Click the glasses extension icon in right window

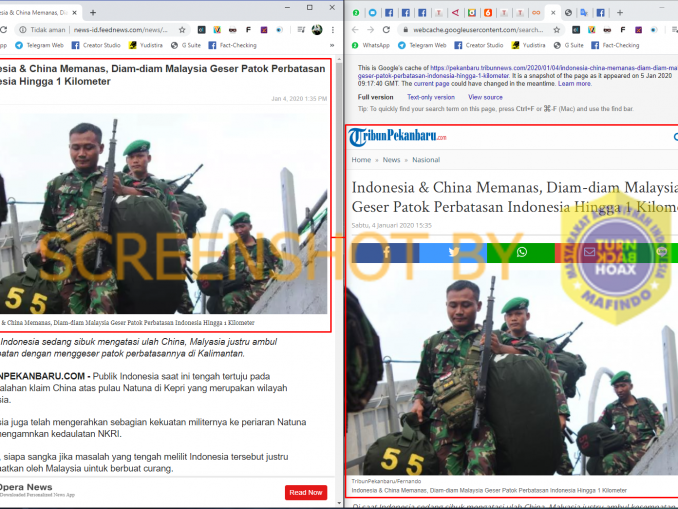[607, 30]
